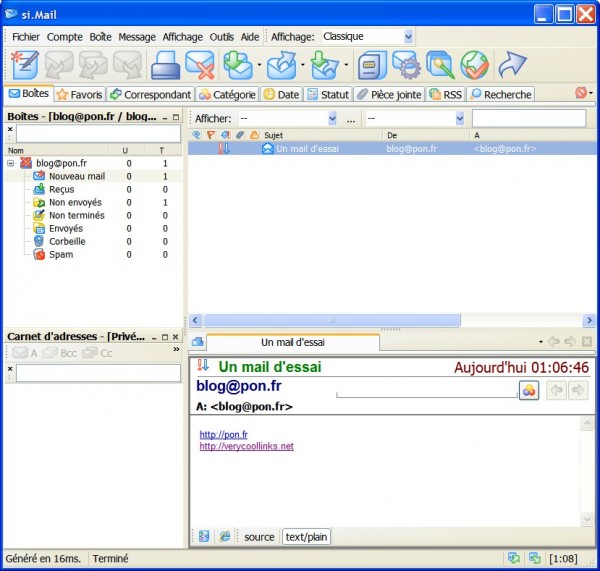The image size is (600, 571).
Task: Switch to the Pièce jointe tab
Action: 389,94
